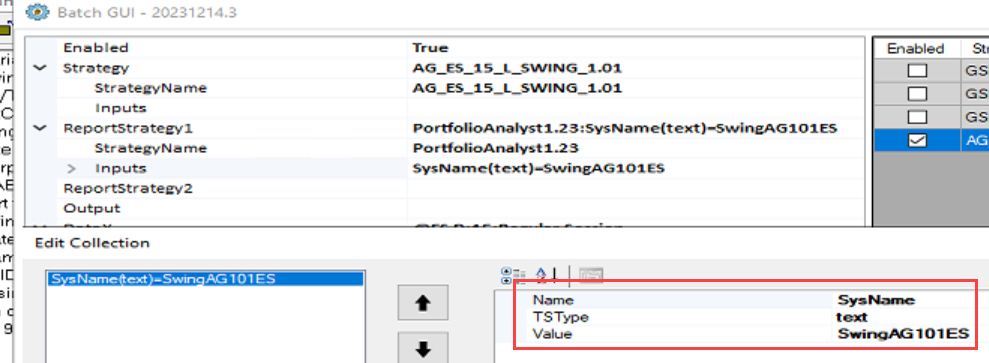Sort properties alphabetically with A-Z icon
The width and height of the screenshot is (989, 363).
(546, 275)
